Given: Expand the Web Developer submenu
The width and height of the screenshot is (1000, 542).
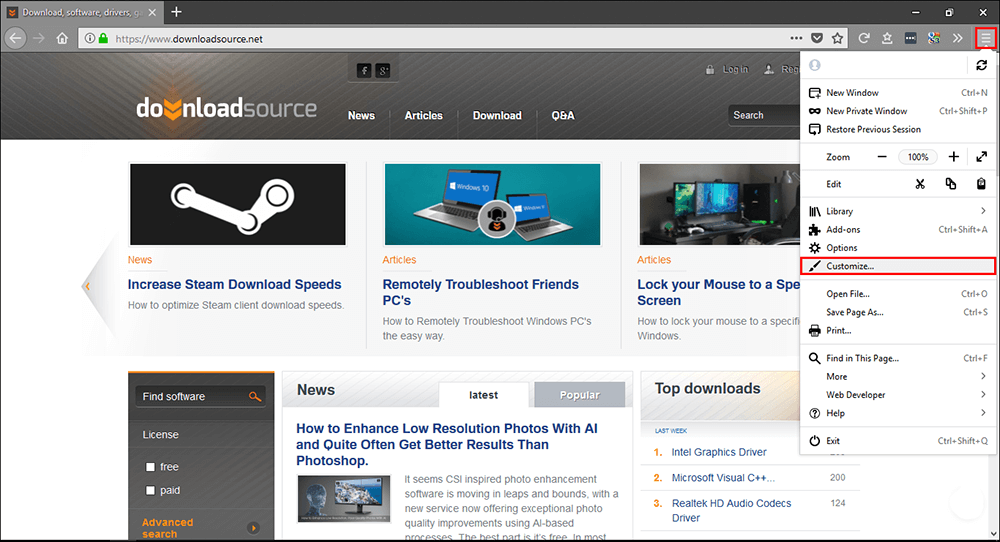Looking at the screenshot, I should click(x=897, y=395).
